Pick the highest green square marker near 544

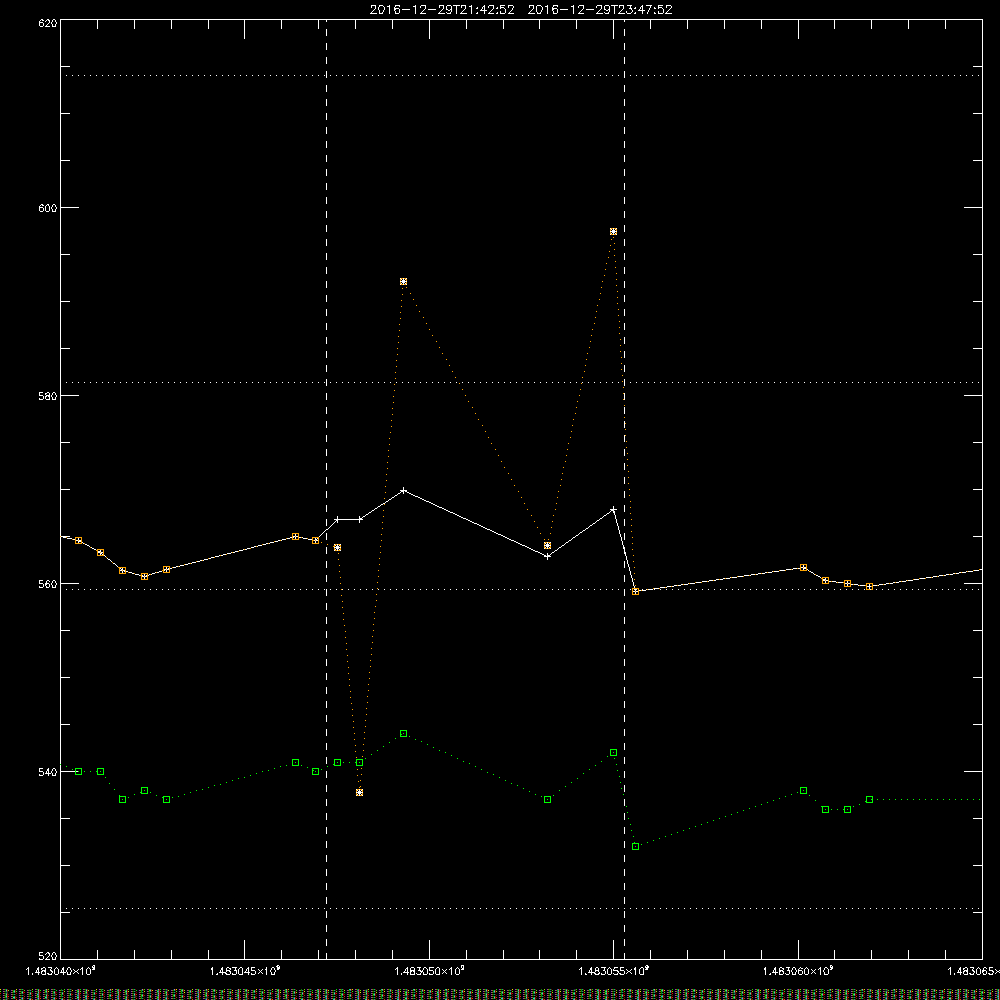pos(404,734)
